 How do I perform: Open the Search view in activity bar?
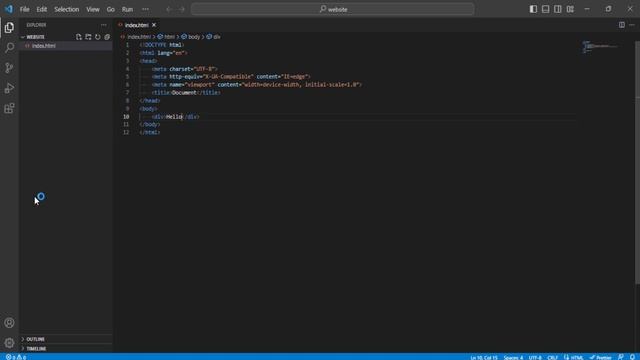click(x=9, y=48)
